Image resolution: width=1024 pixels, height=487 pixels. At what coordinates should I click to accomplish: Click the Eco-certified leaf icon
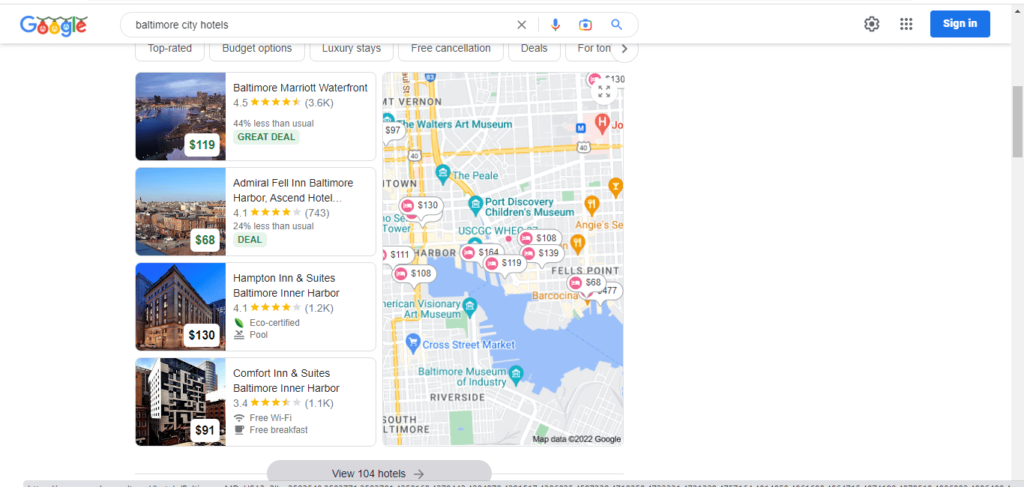[239, 322]
